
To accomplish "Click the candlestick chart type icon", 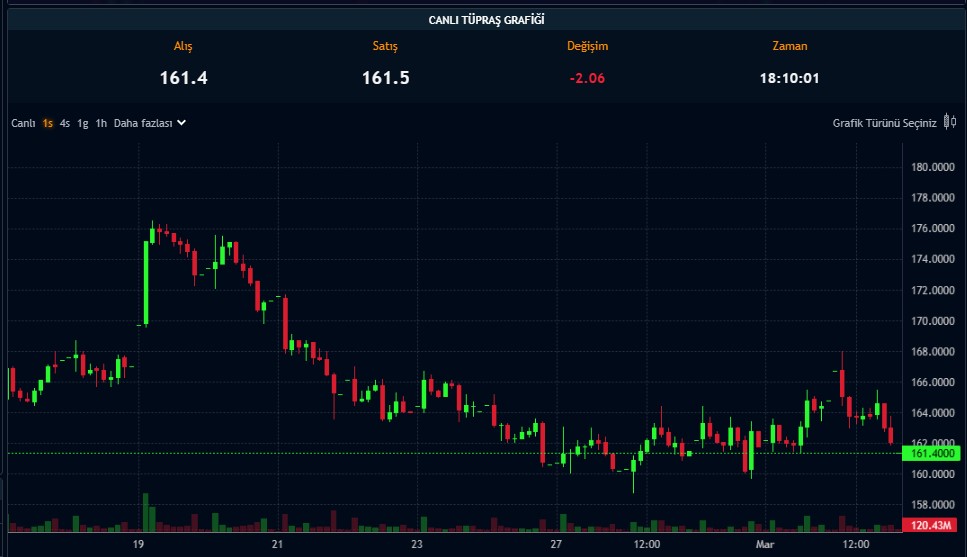I will click(949, 123).
